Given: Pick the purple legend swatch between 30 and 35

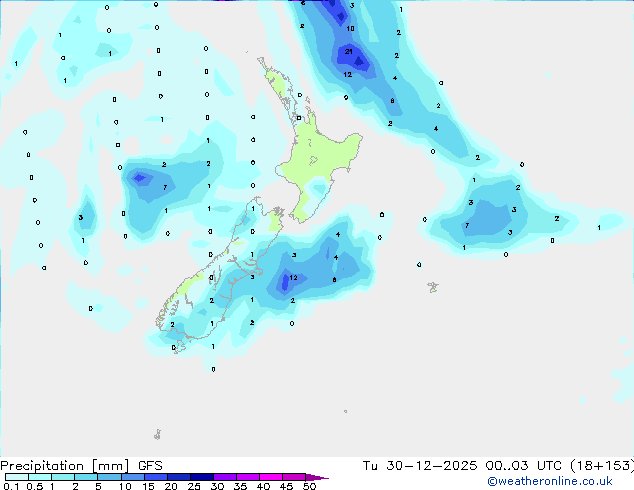Looking at the screenshot, I should [224, 477].
